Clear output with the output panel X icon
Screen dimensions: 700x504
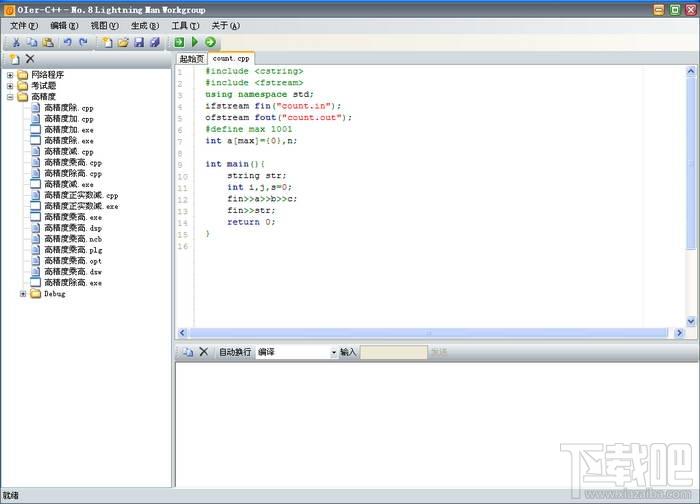(x=204, y=352)
